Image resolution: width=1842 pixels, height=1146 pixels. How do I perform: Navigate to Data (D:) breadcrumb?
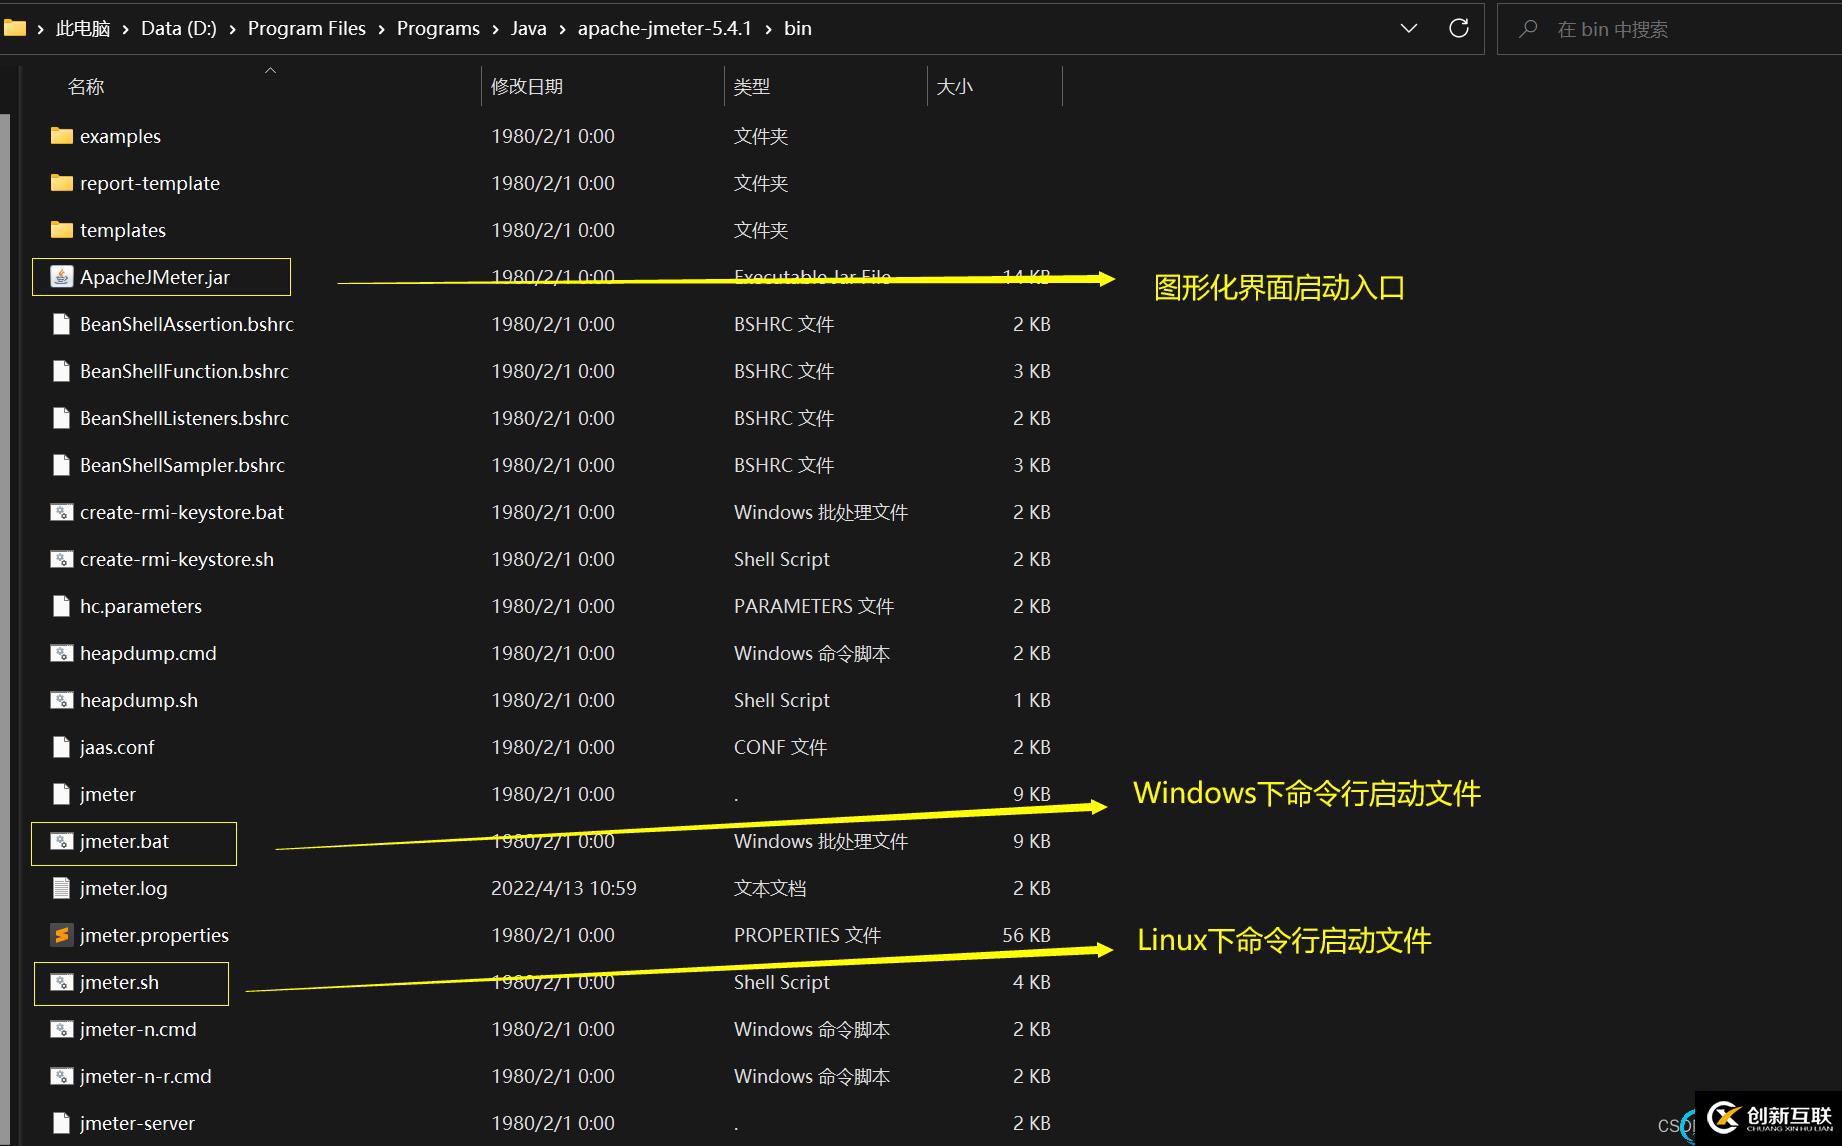pos(179,28)
